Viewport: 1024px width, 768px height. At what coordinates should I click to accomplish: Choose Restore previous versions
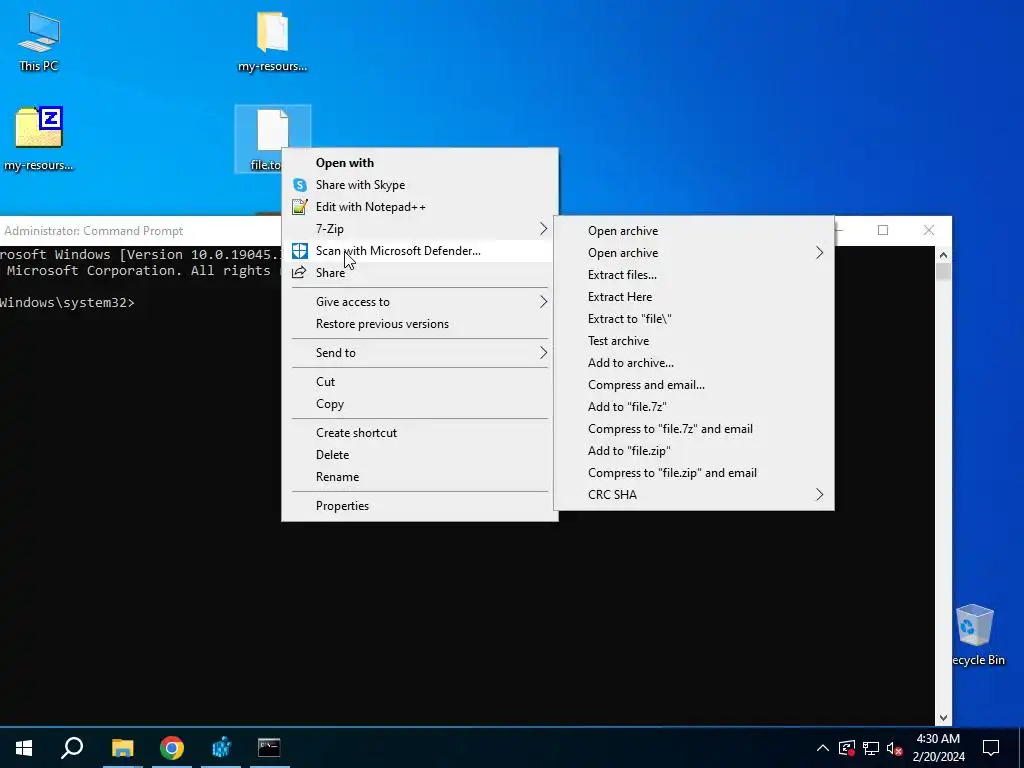point(420,324)
